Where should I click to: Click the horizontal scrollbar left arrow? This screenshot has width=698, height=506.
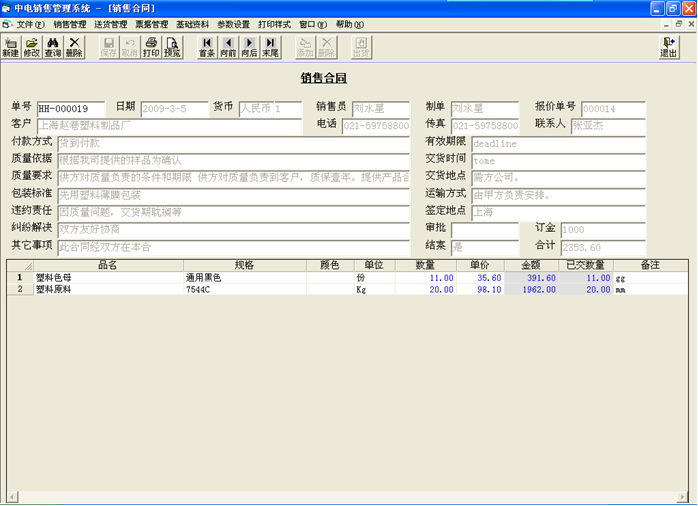click(x=12, y=496)
